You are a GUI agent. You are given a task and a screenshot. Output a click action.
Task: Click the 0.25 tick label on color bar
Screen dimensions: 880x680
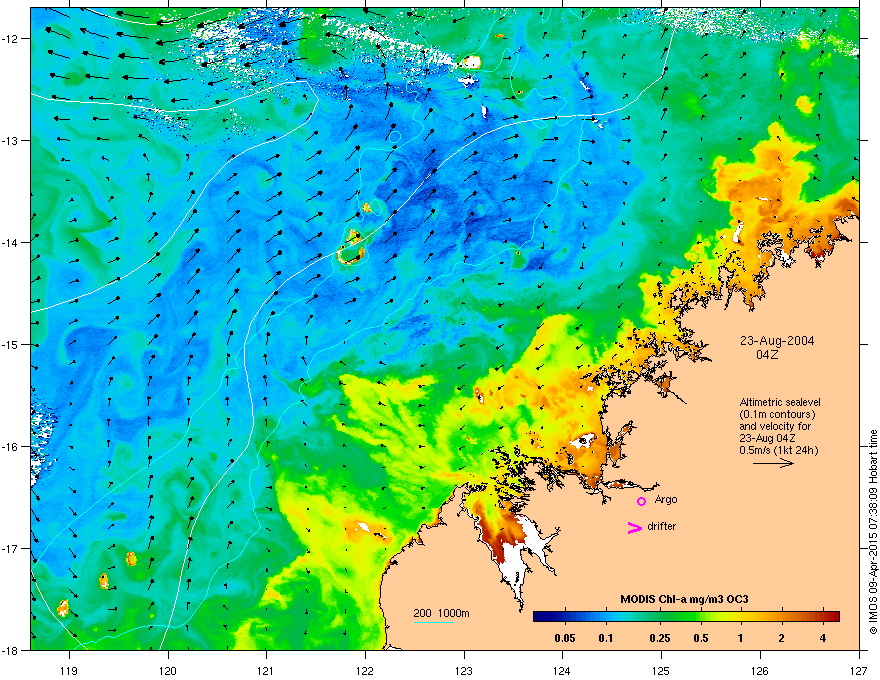click(x=660, y=638)
